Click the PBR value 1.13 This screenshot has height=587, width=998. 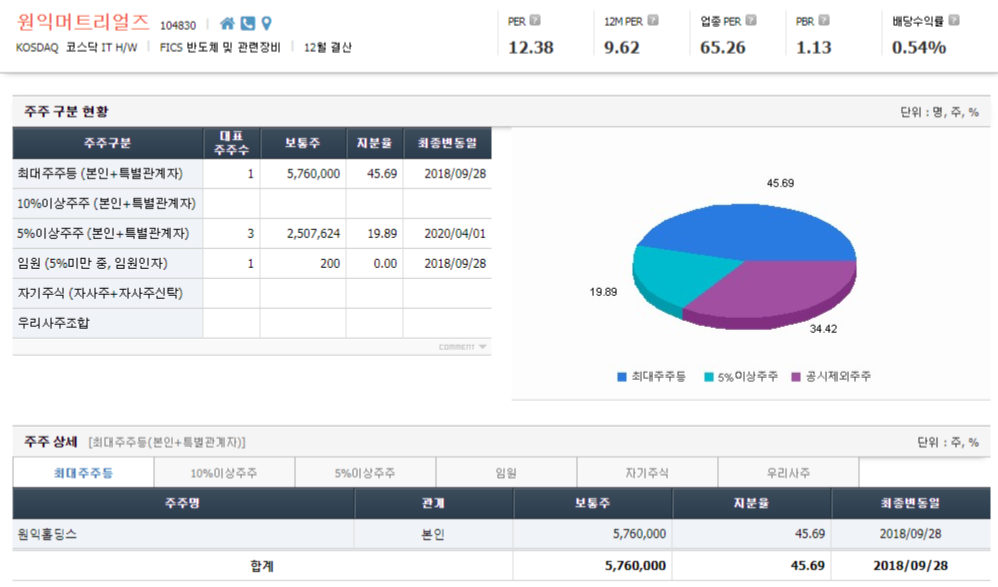click(x=813, y=48)
